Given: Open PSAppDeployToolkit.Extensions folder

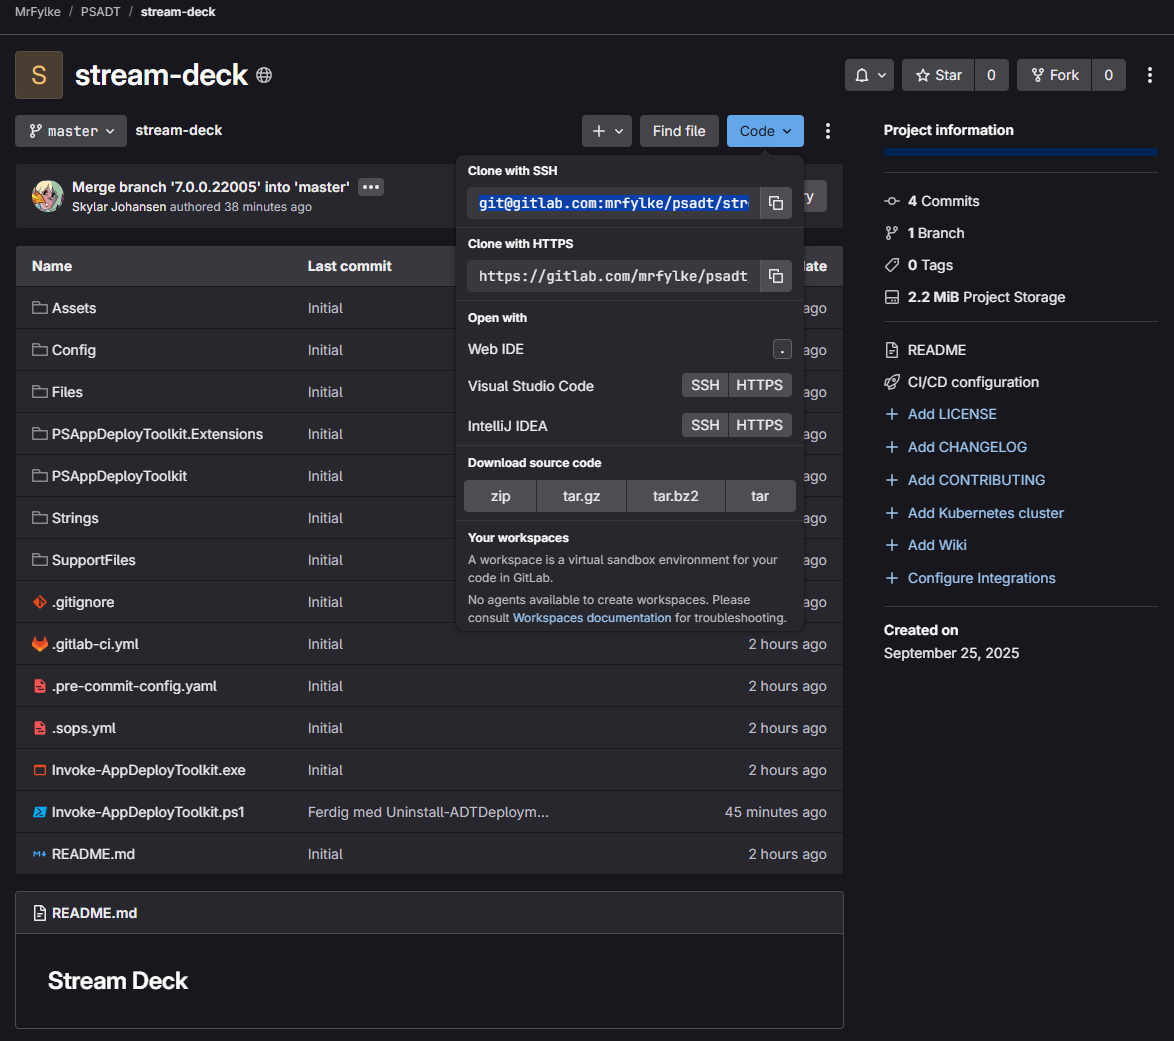Looking at the screenshot, I should click(x=157, y=434).
